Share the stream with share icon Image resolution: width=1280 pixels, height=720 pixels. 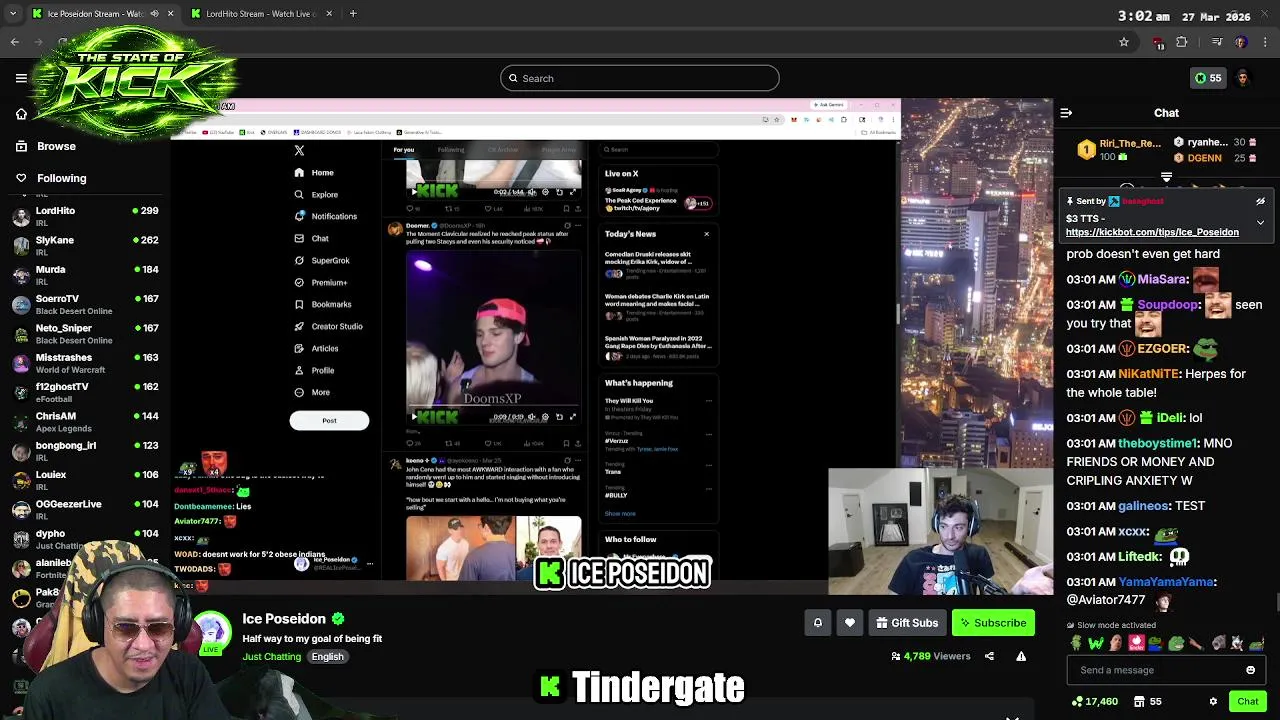[989, 656]
